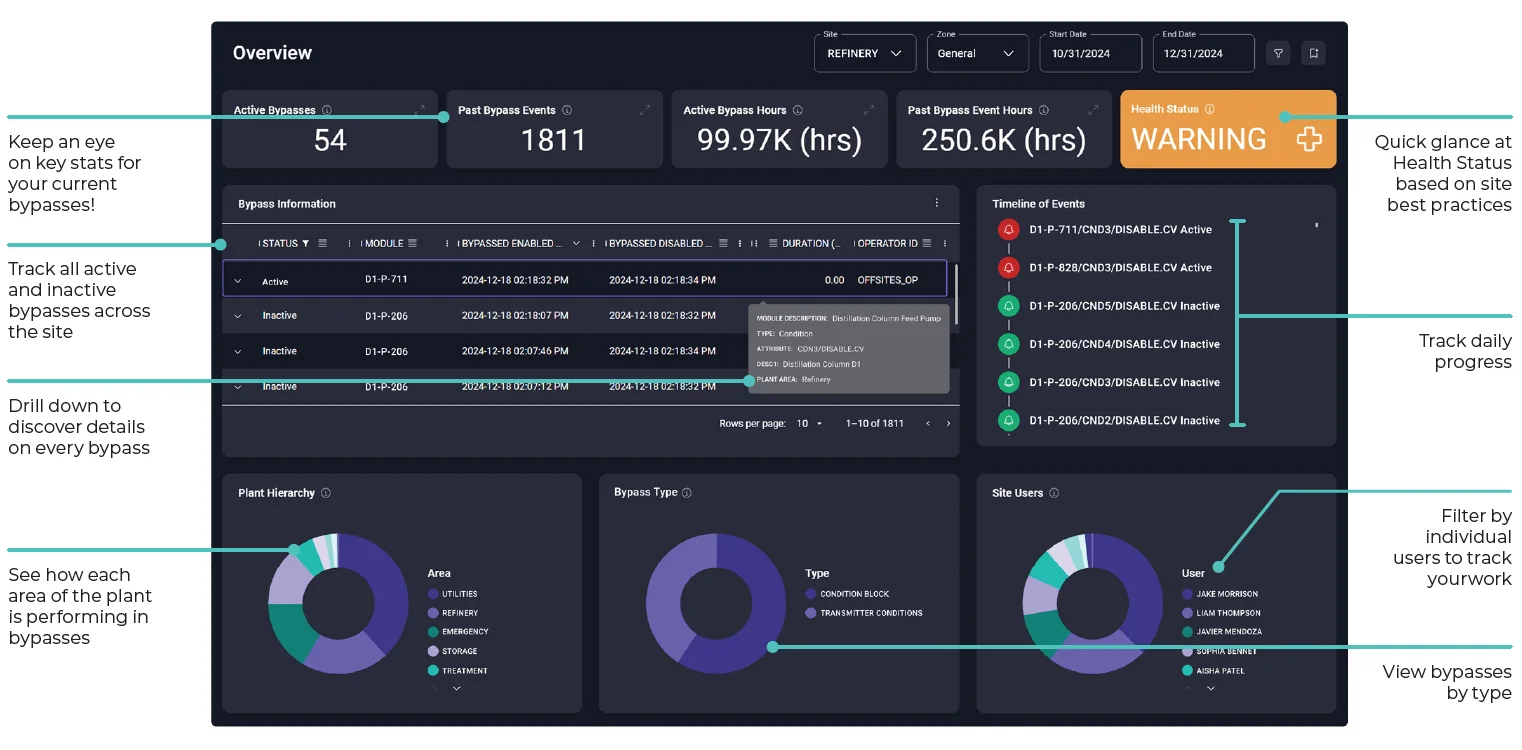This screenshot has width=1522, height=750.
Task: Open the Site dropdown showing REFINERY
Action: coord(865,53)
